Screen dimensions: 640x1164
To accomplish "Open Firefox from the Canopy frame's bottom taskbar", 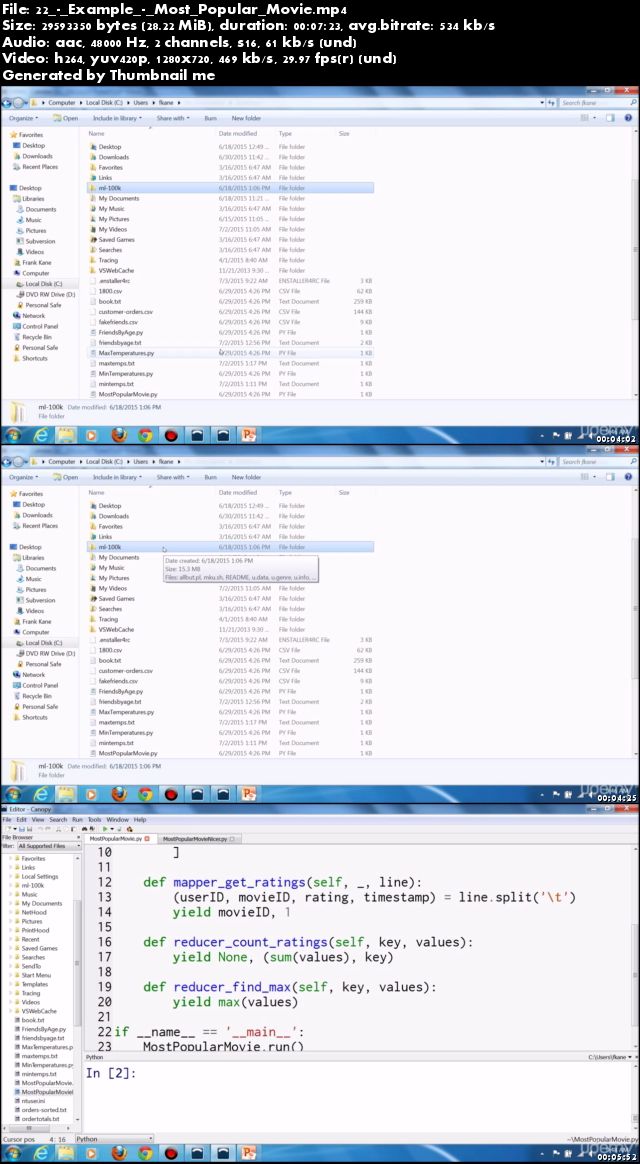I will 119,1154.
